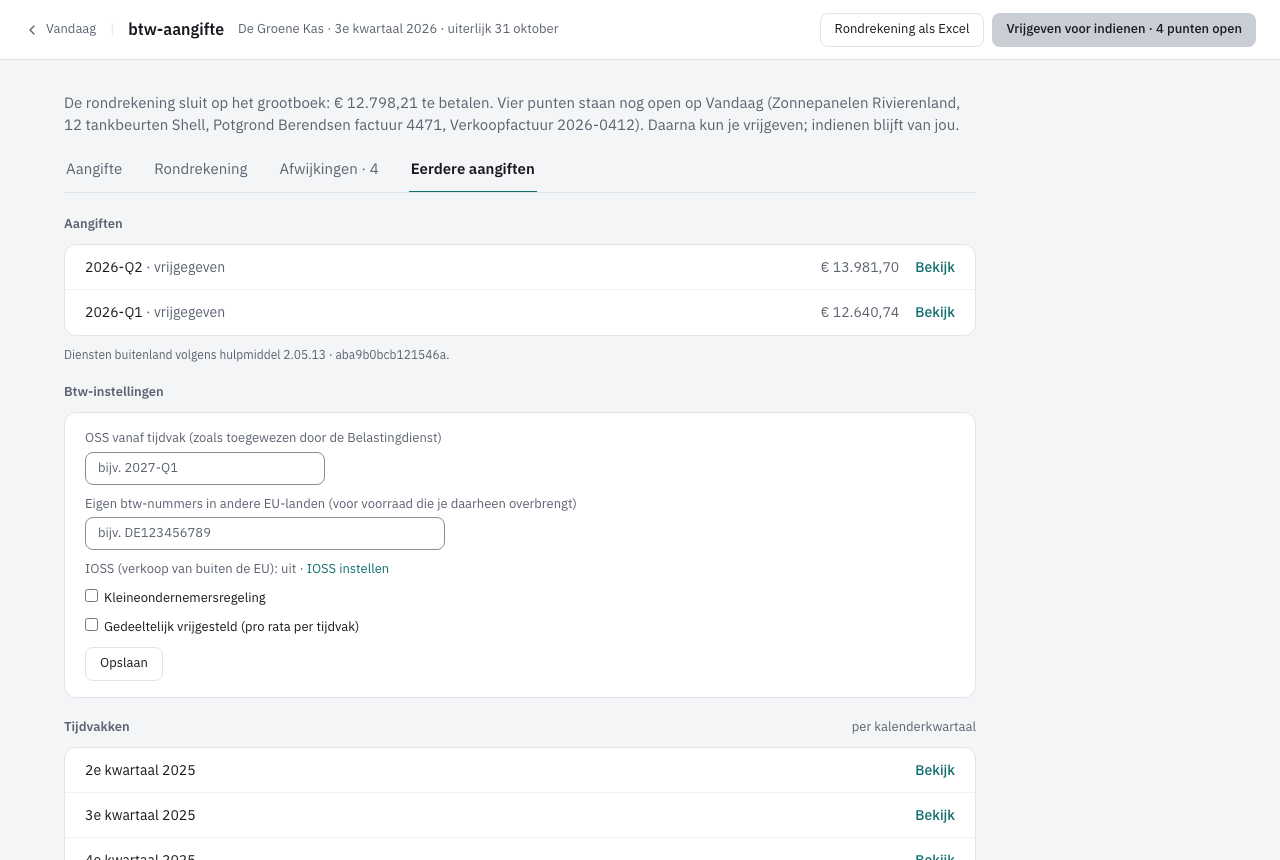Click the hulpmiddel 2.05.13 version note
This screenshot has height=860, width=1280.
[x=257, y=355]
